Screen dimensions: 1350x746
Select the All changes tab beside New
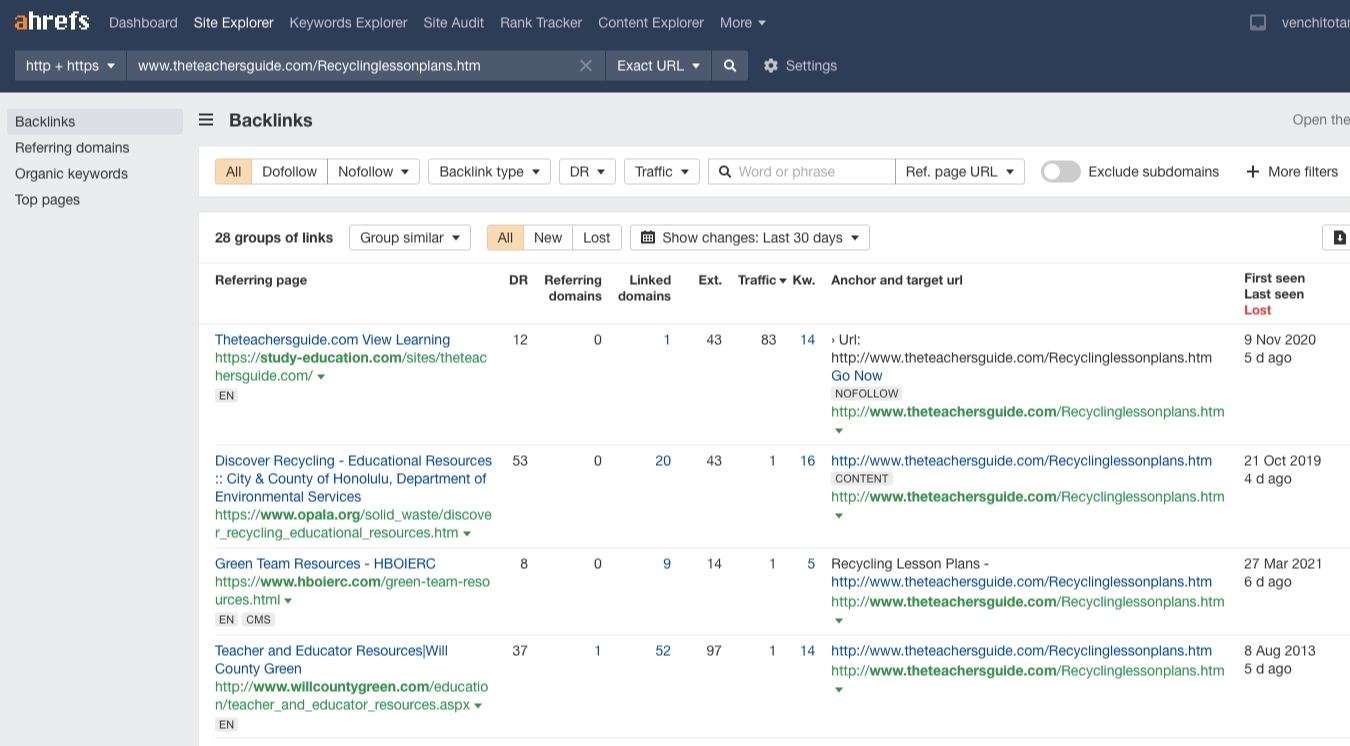coord(505,238)
